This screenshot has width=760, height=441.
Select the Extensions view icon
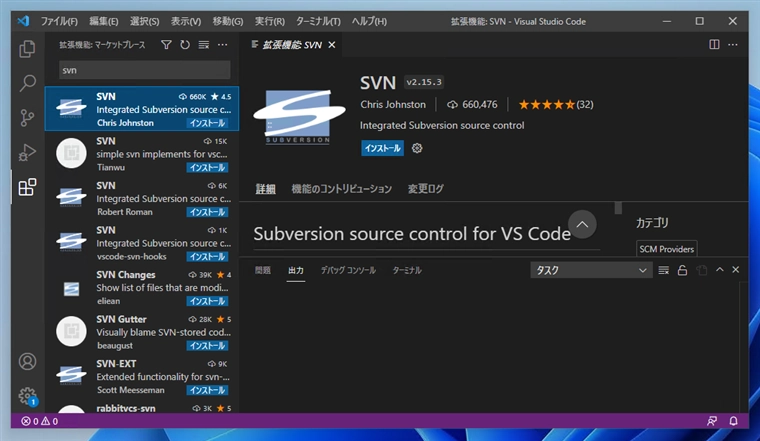pyautogui.click(x=27, y=187)
